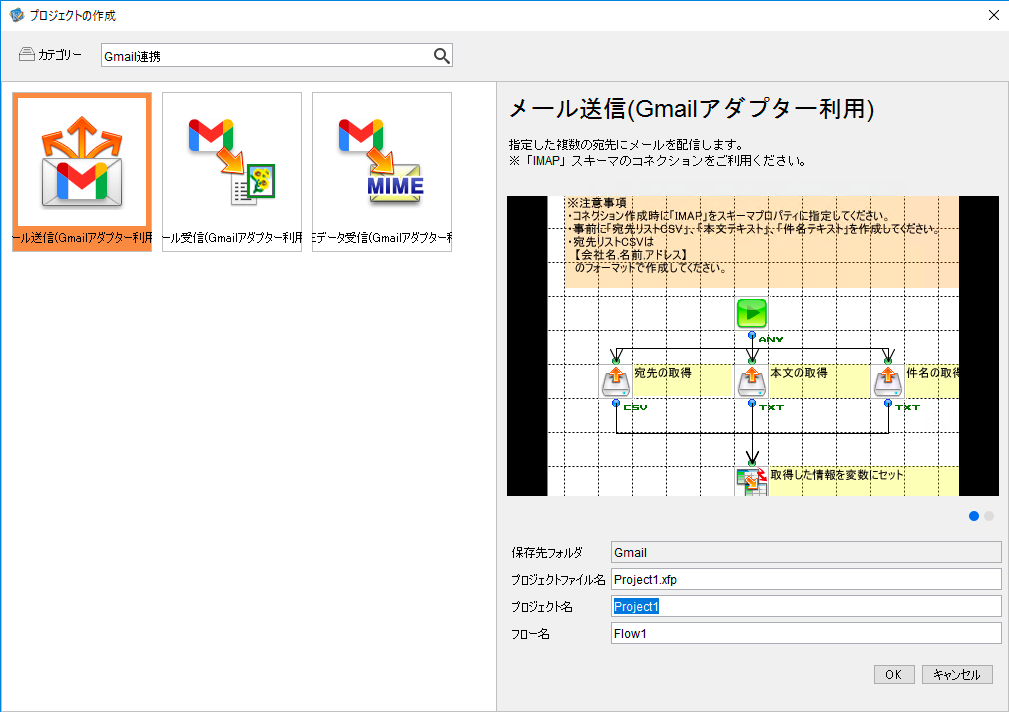
Task: Click the description text 指定した複数の宛先にメールを配信します
Action: click(626, 145)
